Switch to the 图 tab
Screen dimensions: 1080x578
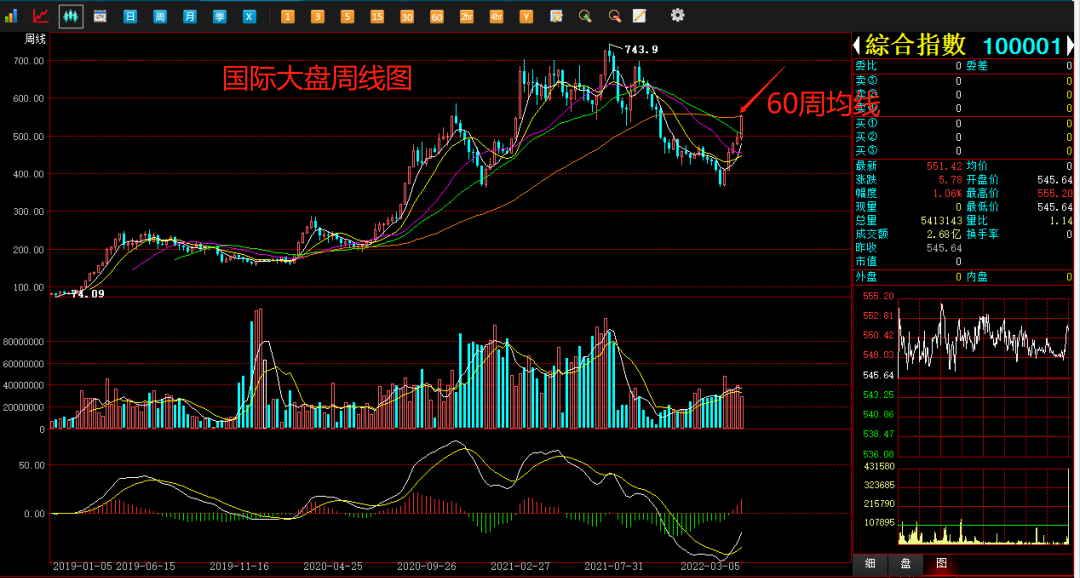(941, 564)
